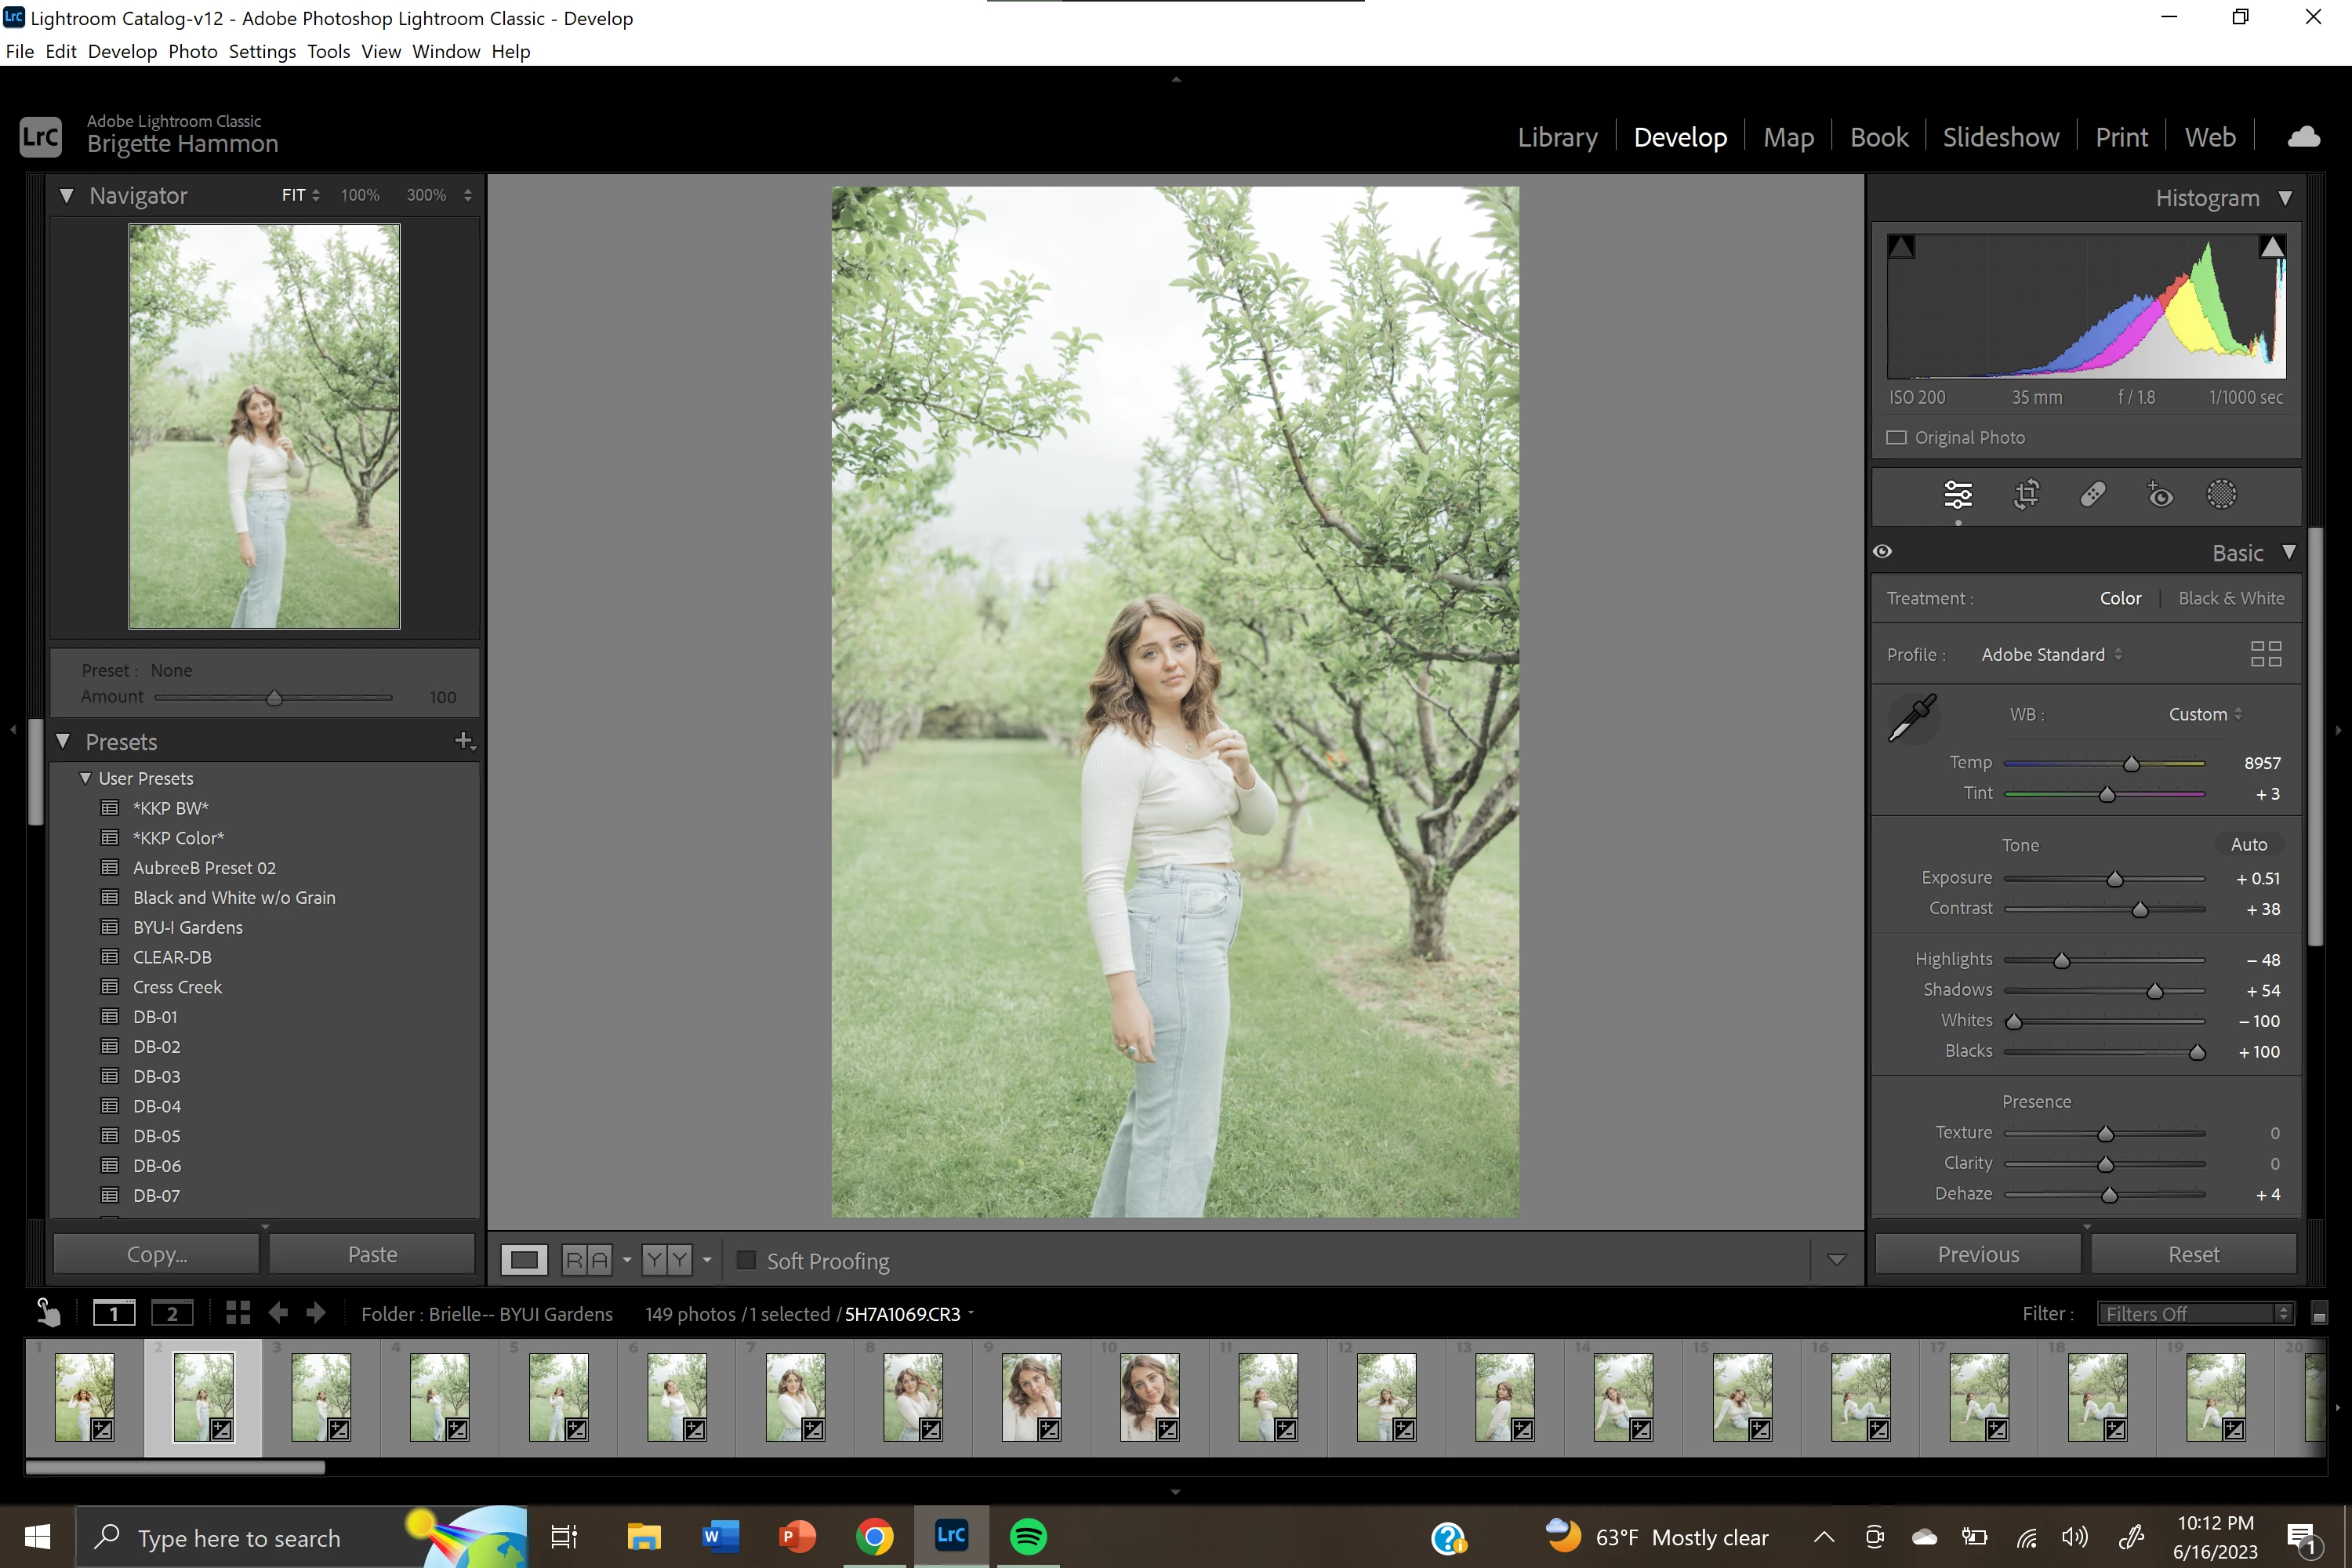
Task: Switch to filmstrip grid view icon
Action: 237,1313
